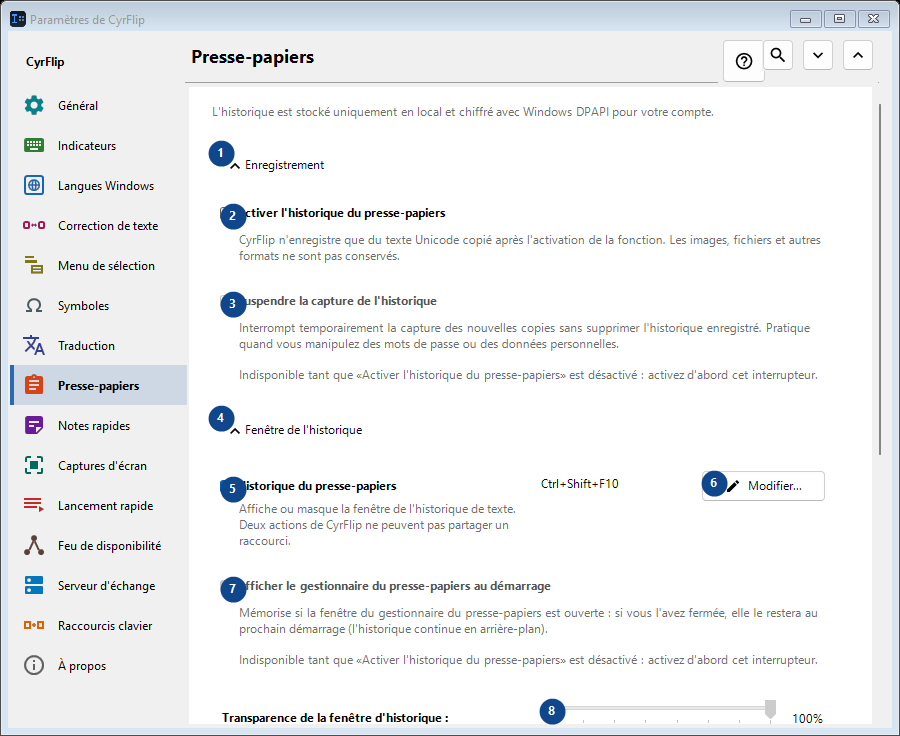The image size is (900, 736).
Task: Go to Feu de disponibilité page
Action: (99, 545)
